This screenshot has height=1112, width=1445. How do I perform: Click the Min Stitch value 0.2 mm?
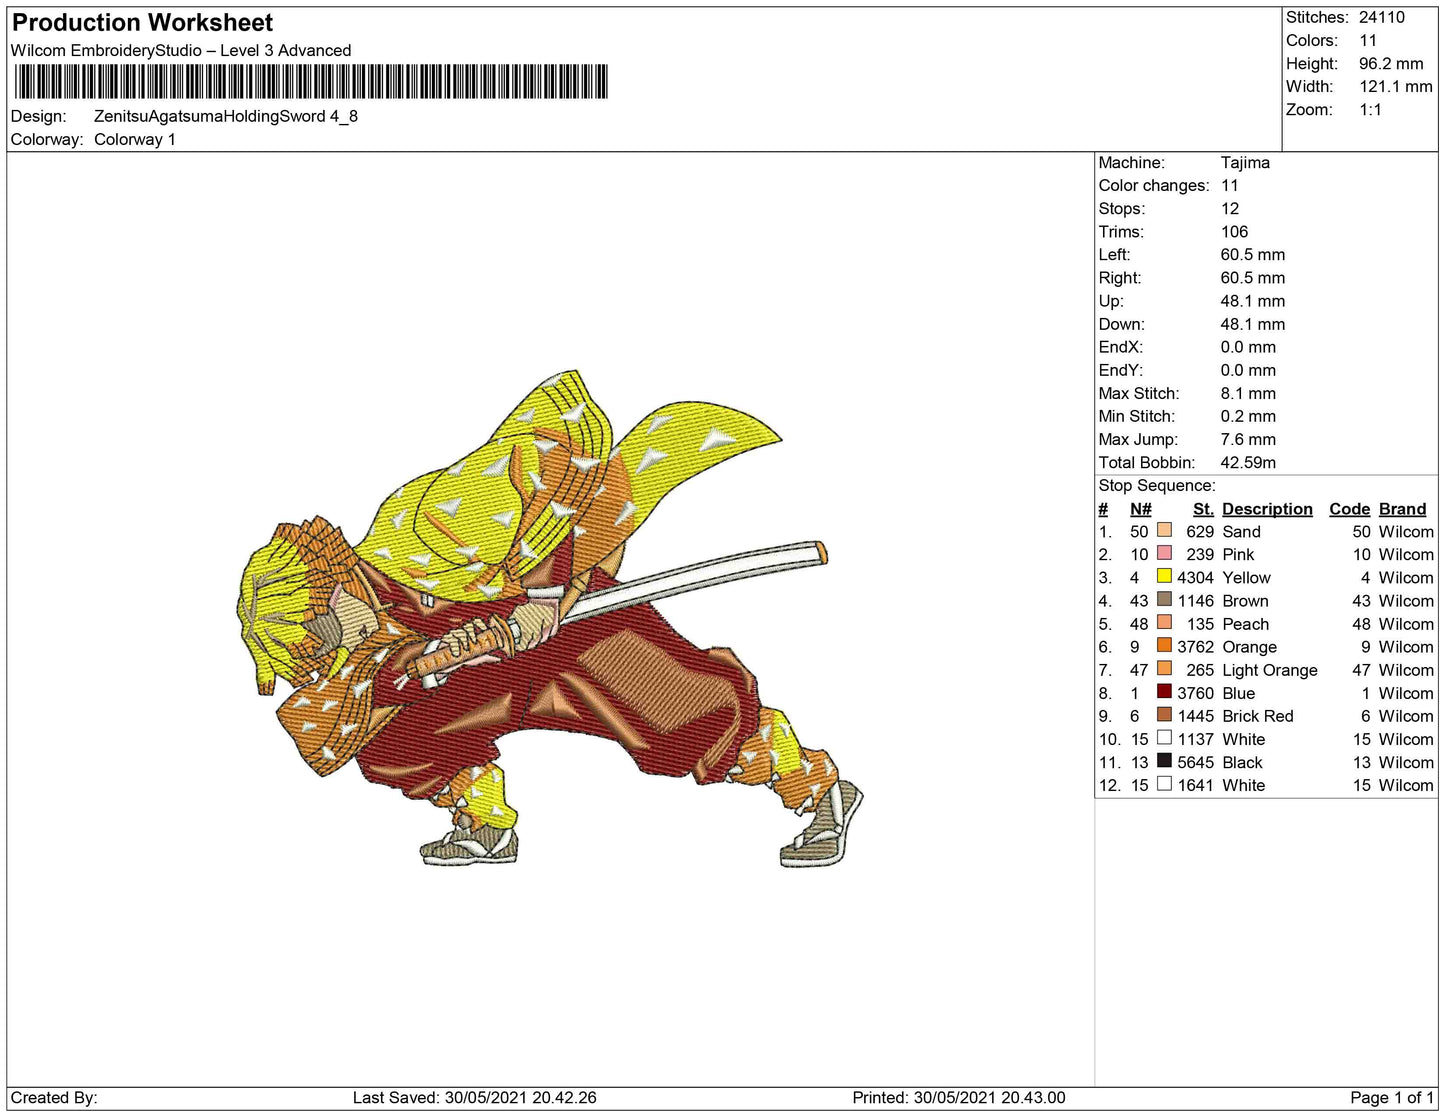1248,416
